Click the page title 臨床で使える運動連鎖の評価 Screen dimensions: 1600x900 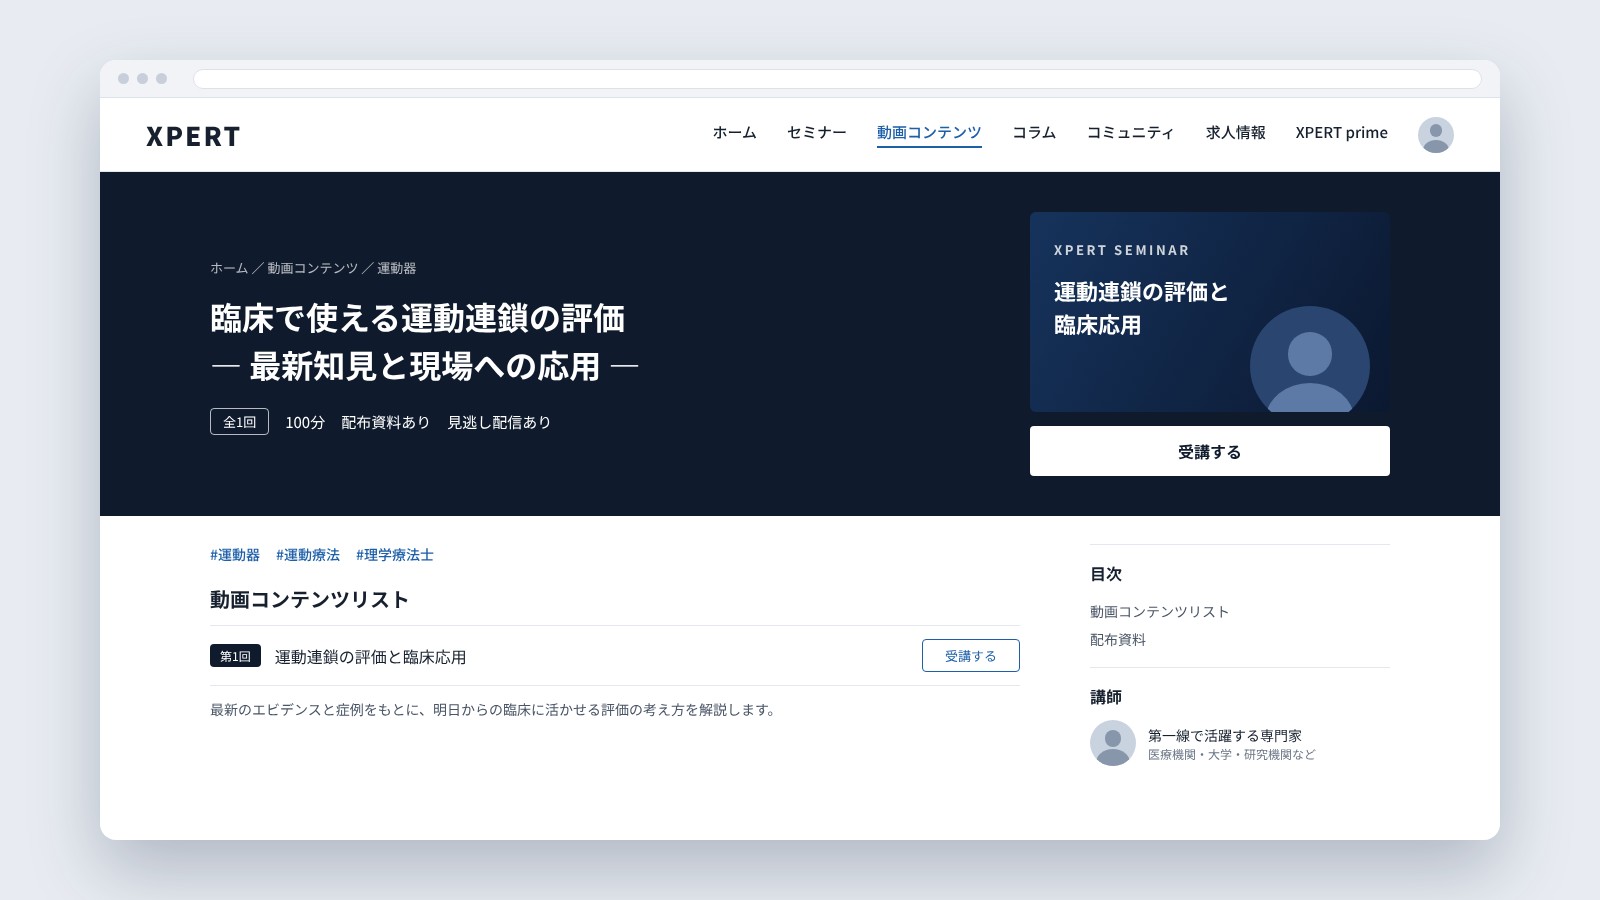point(417,319)
